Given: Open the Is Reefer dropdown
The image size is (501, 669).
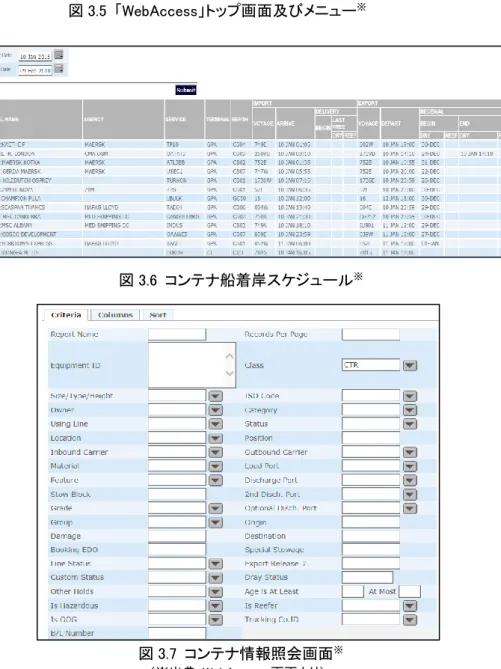Looking at the screenshot, I should (410, 606).
